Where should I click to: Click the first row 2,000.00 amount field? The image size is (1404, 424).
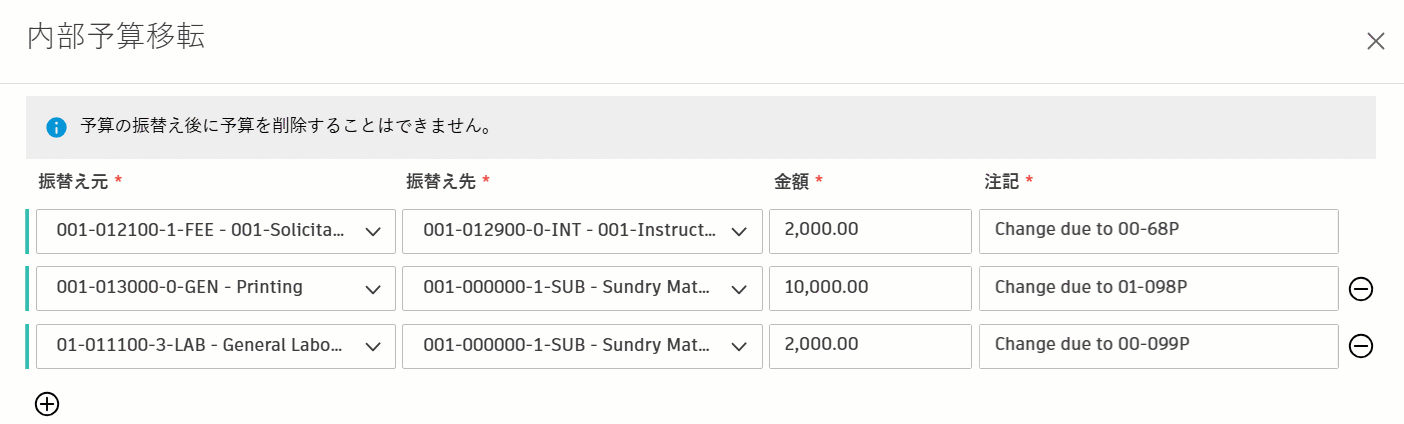click(x=870, y=231)
